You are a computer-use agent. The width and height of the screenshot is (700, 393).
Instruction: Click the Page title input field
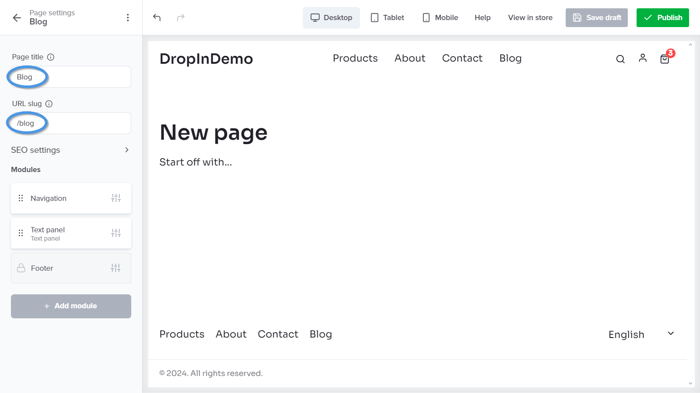click(71, 77)
